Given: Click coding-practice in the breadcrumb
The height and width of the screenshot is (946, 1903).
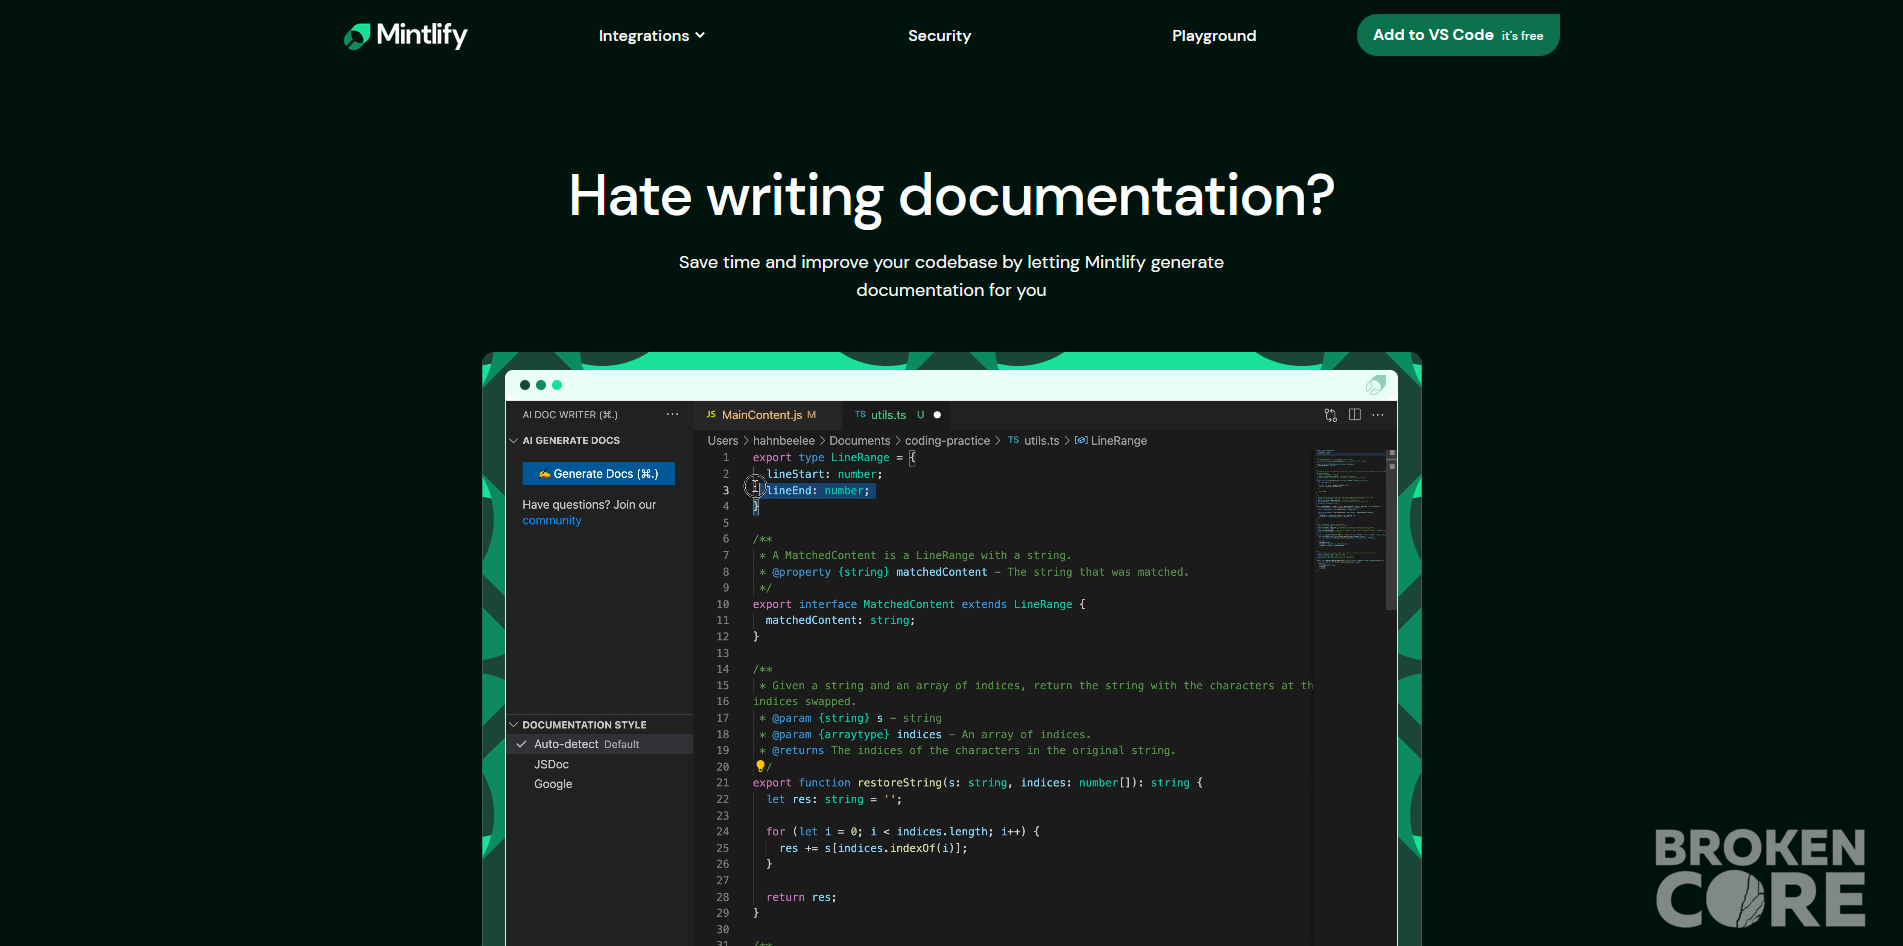Looking at the screenshot, I should 947,441.
